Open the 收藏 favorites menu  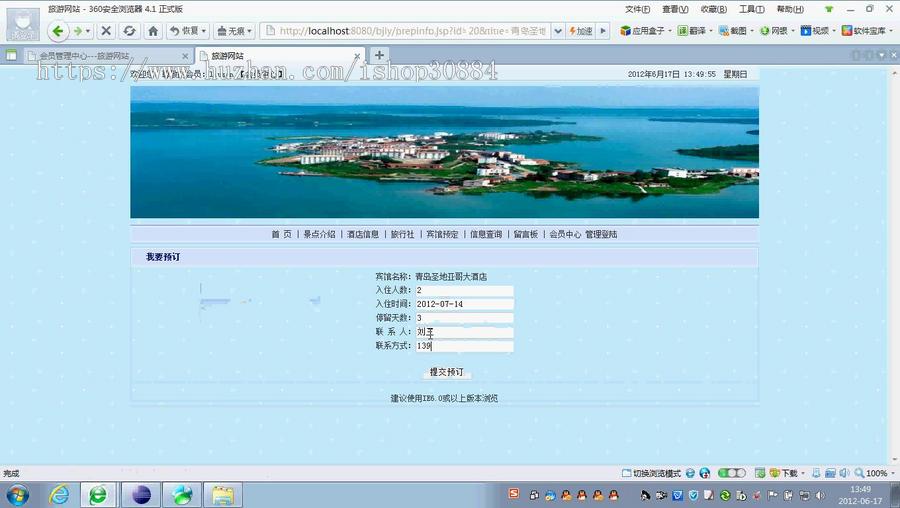713,9
